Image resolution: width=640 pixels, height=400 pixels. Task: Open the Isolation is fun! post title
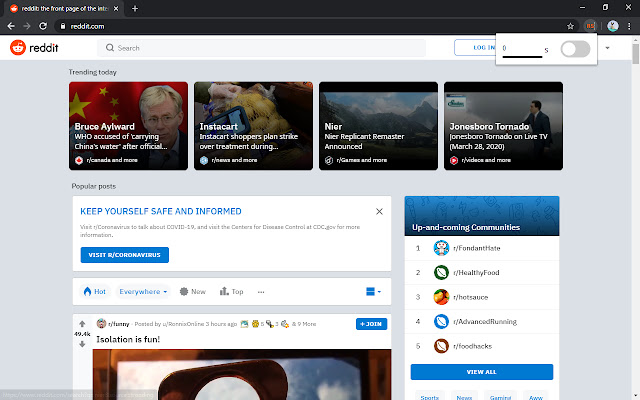(128, 339)
